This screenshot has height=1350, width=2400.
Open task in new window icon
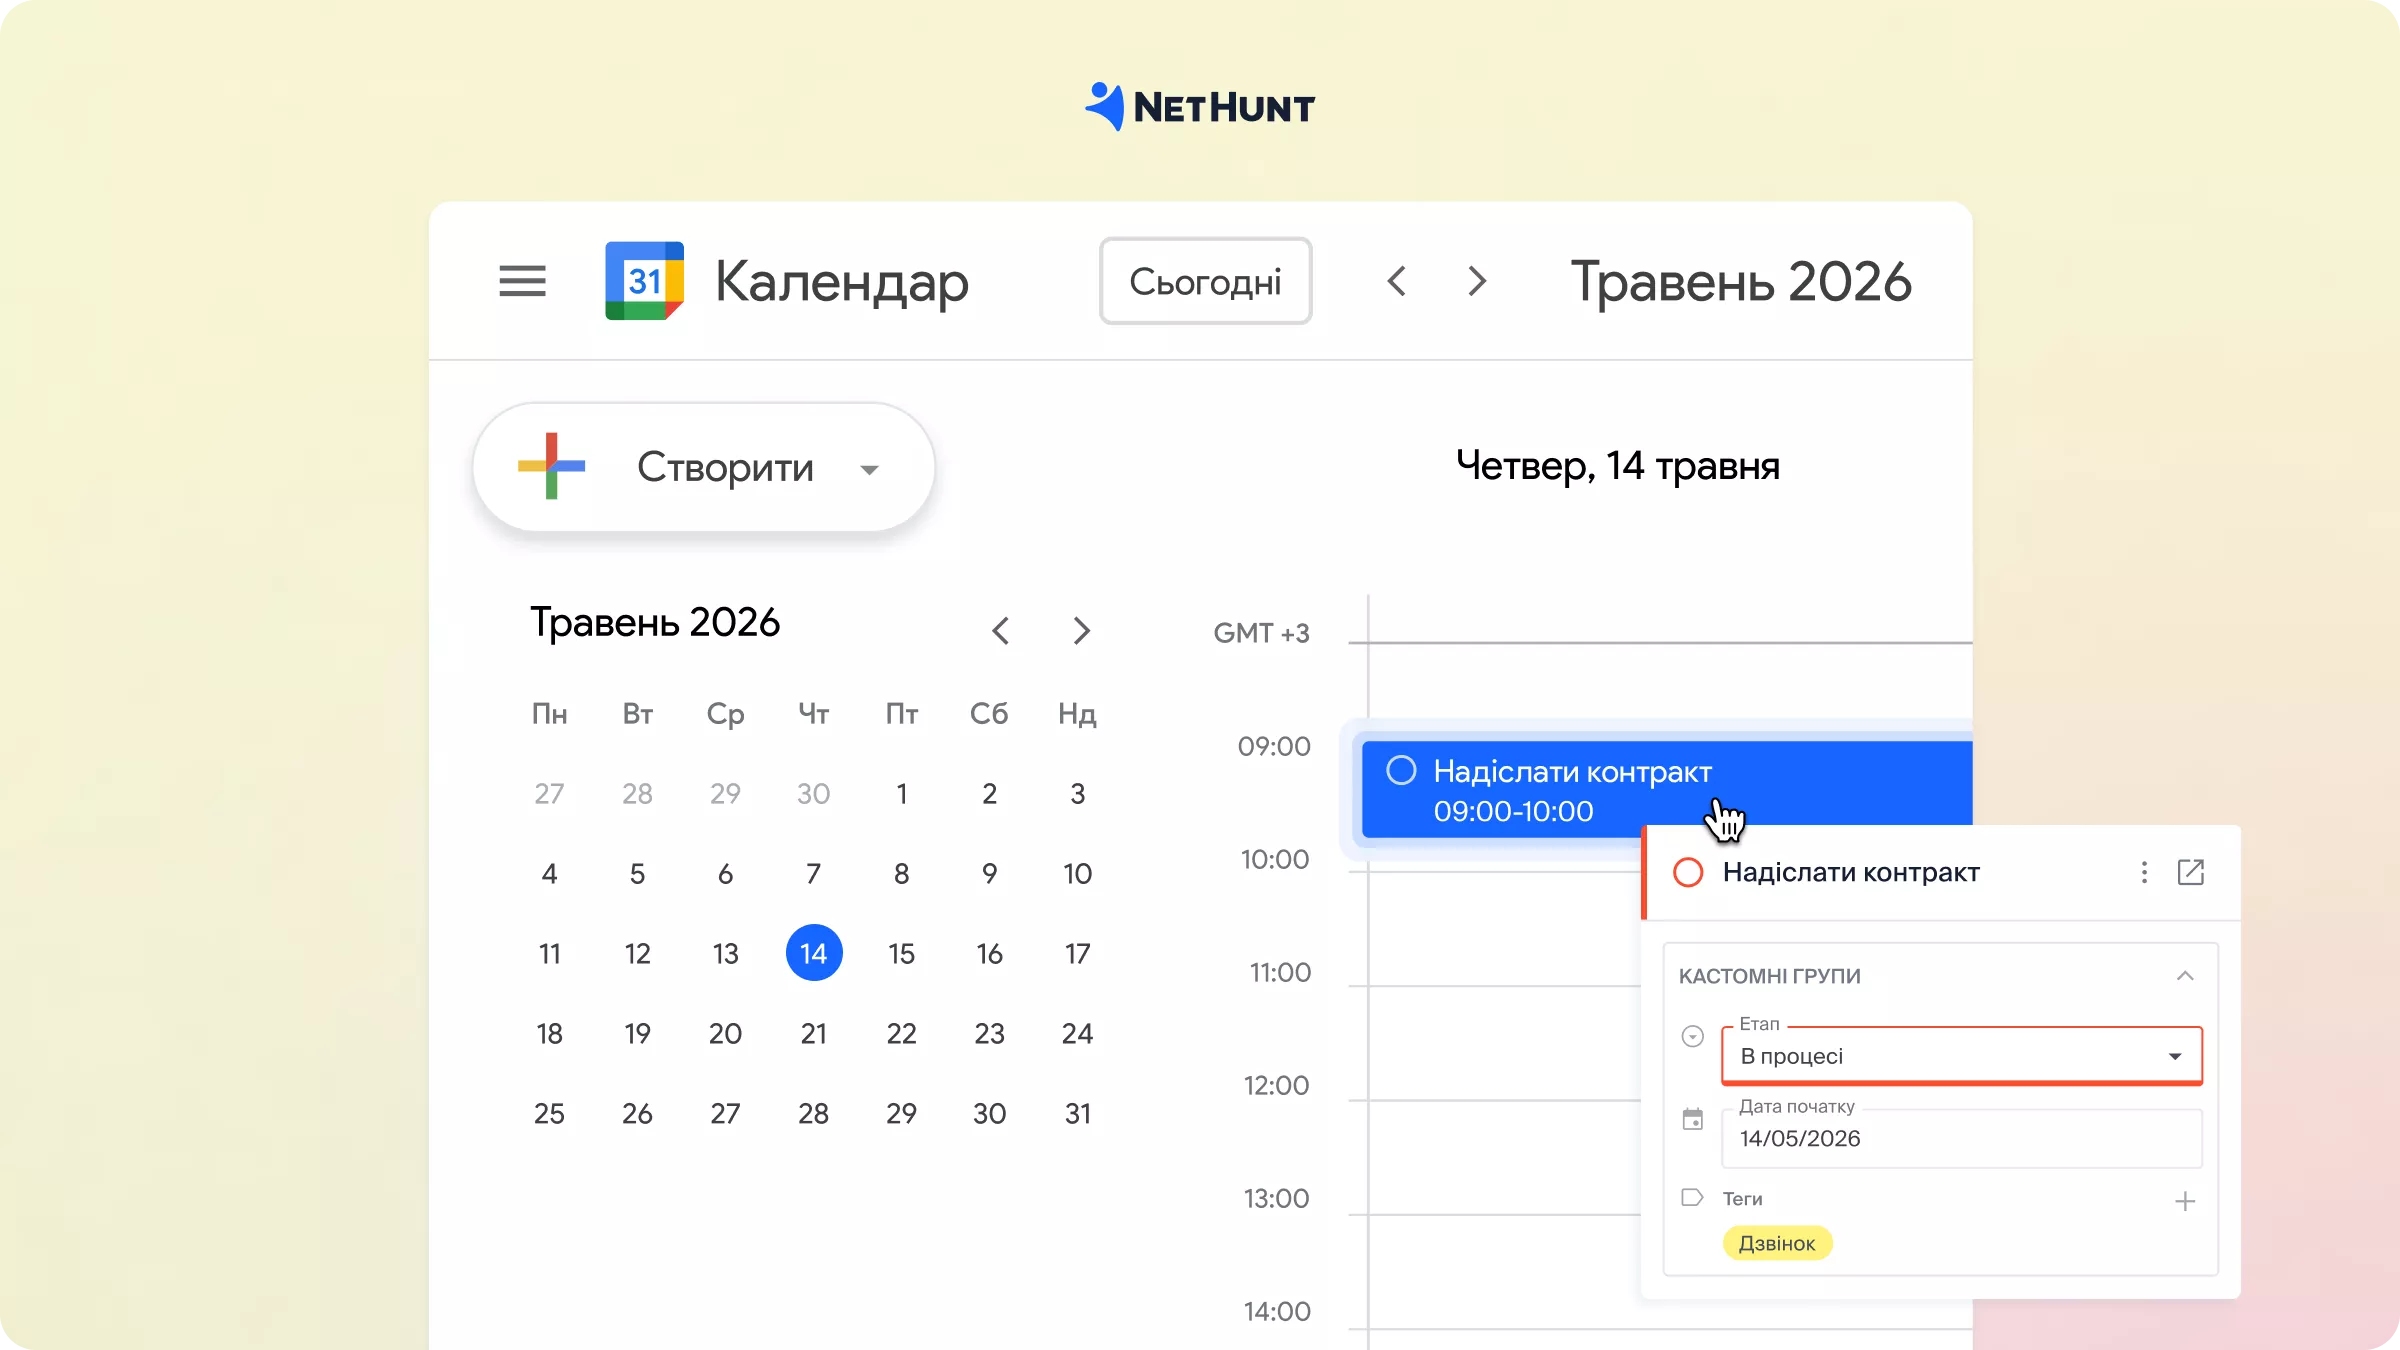click(x=2191, y=872)
